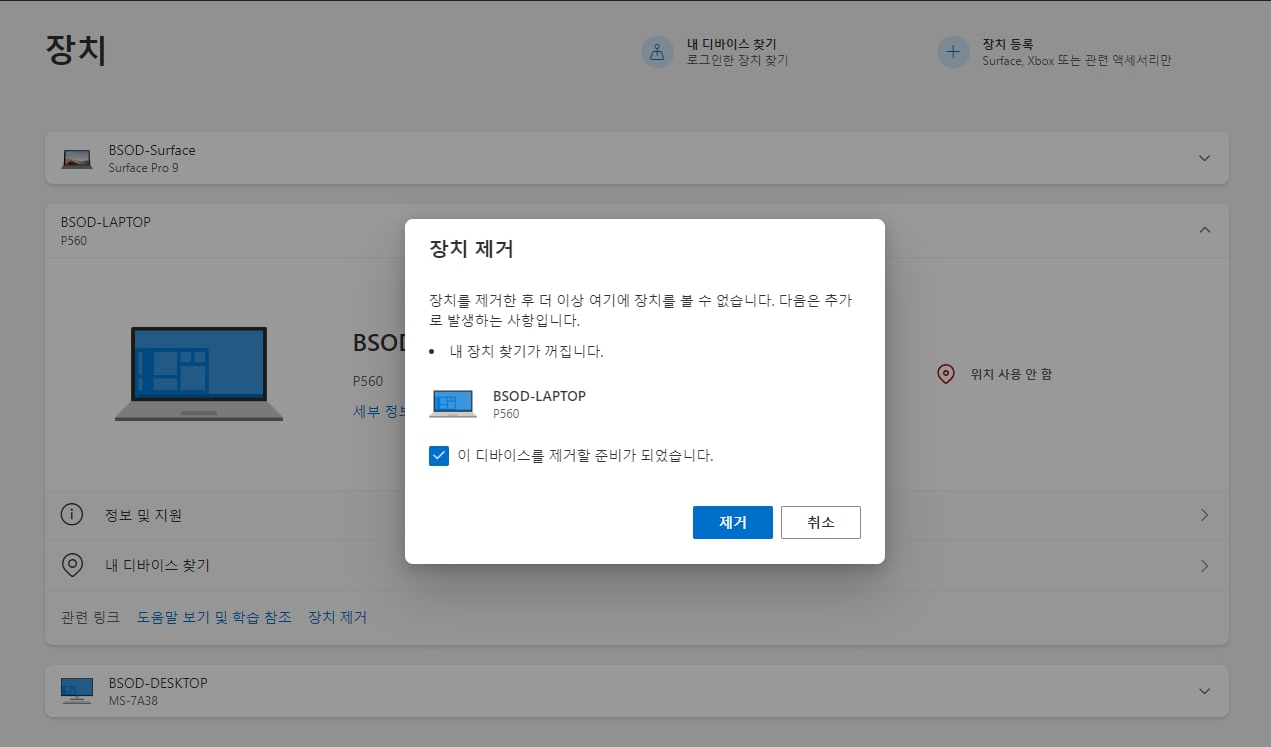Click the 정보 및 지원 info icon
Screen dimensions: 1271x747
point(72,515)
